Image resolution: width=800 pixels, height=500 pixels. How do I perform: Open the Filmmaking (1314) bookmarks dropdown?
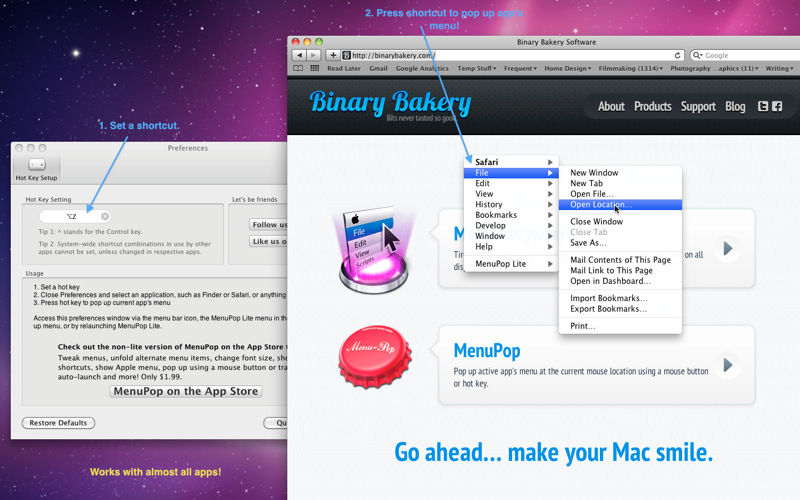631,68
